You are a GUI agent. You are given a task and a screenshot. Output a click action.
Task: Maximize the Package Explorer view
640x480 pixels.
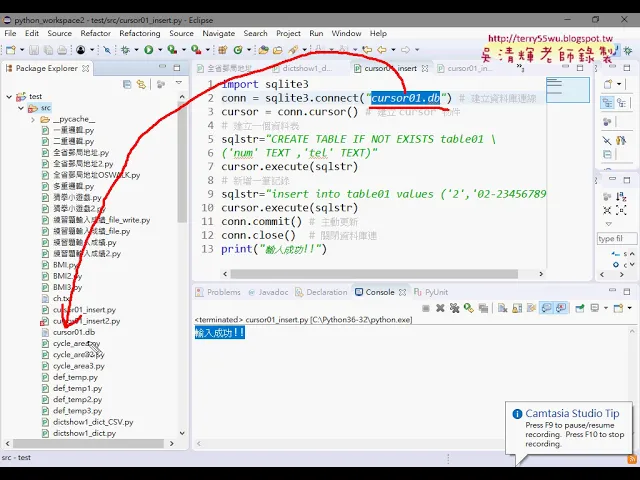tap(177, 68)
